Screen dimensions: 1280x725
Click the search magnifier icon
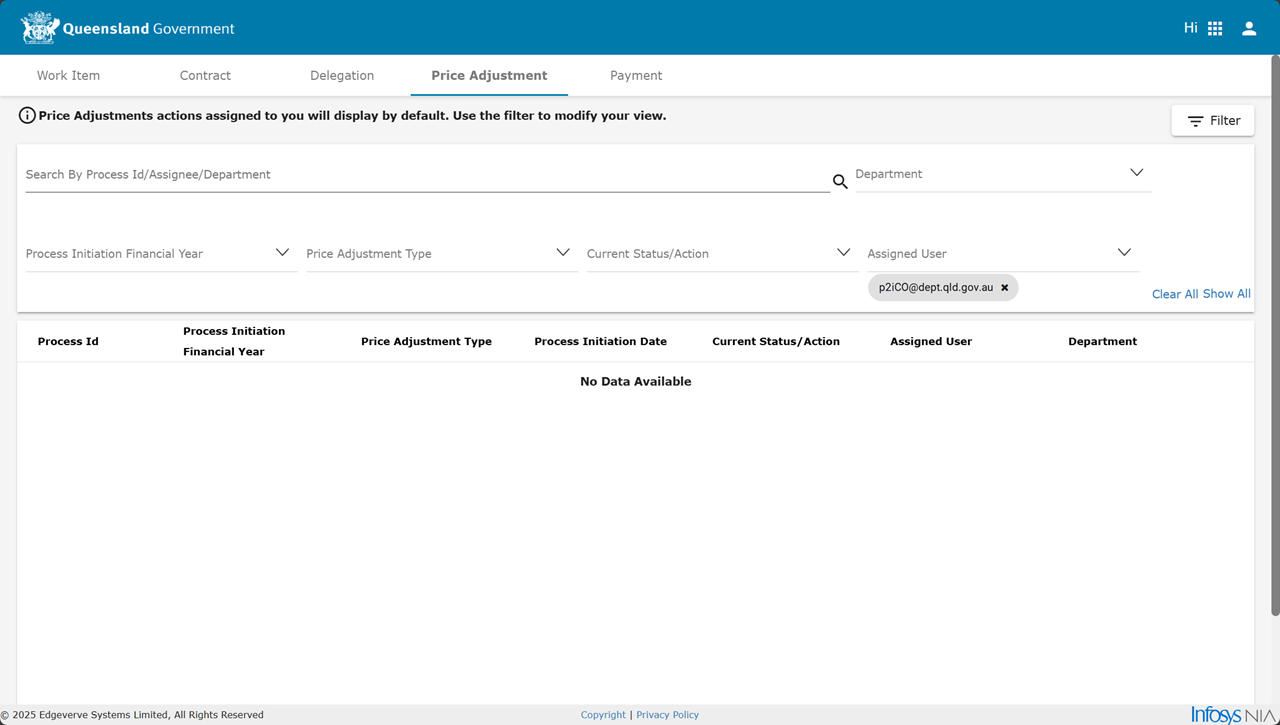pos(840,181)
